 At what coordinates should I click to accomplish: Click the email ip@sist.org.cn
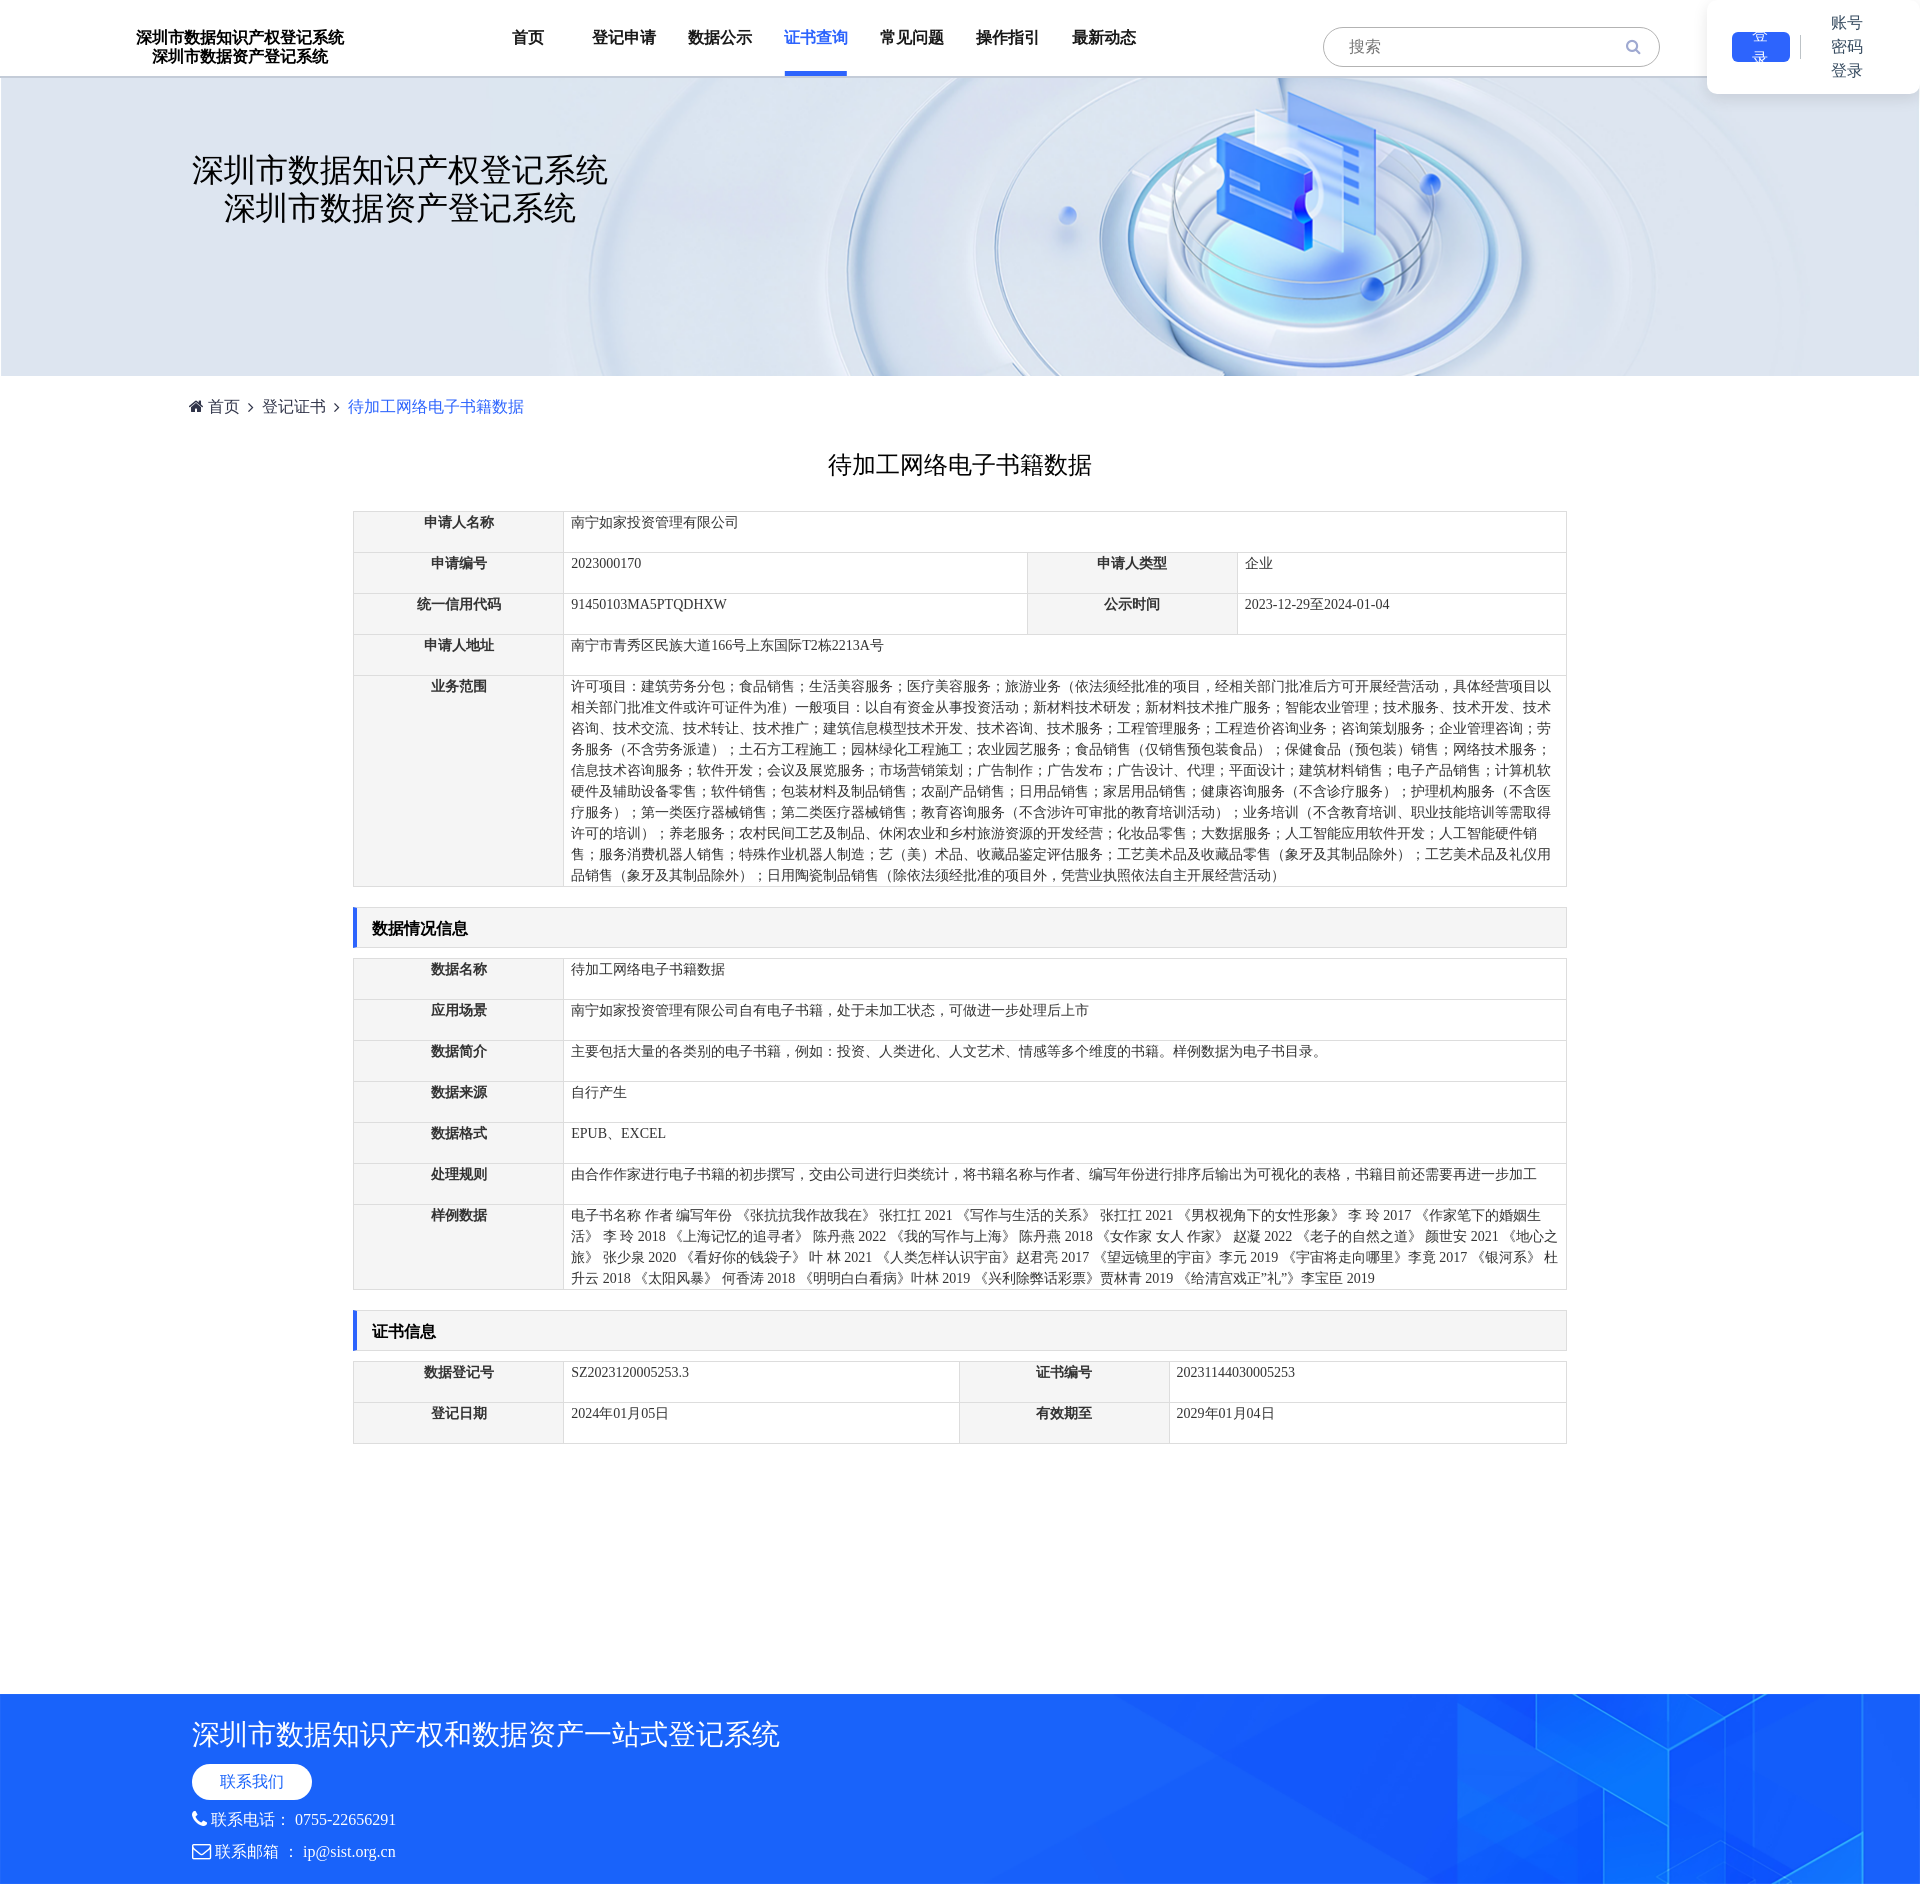[349, 1851]
